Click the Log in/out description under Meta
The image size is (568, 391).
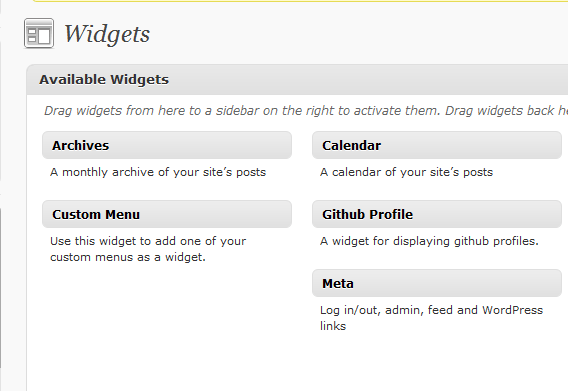pos(431,318)
